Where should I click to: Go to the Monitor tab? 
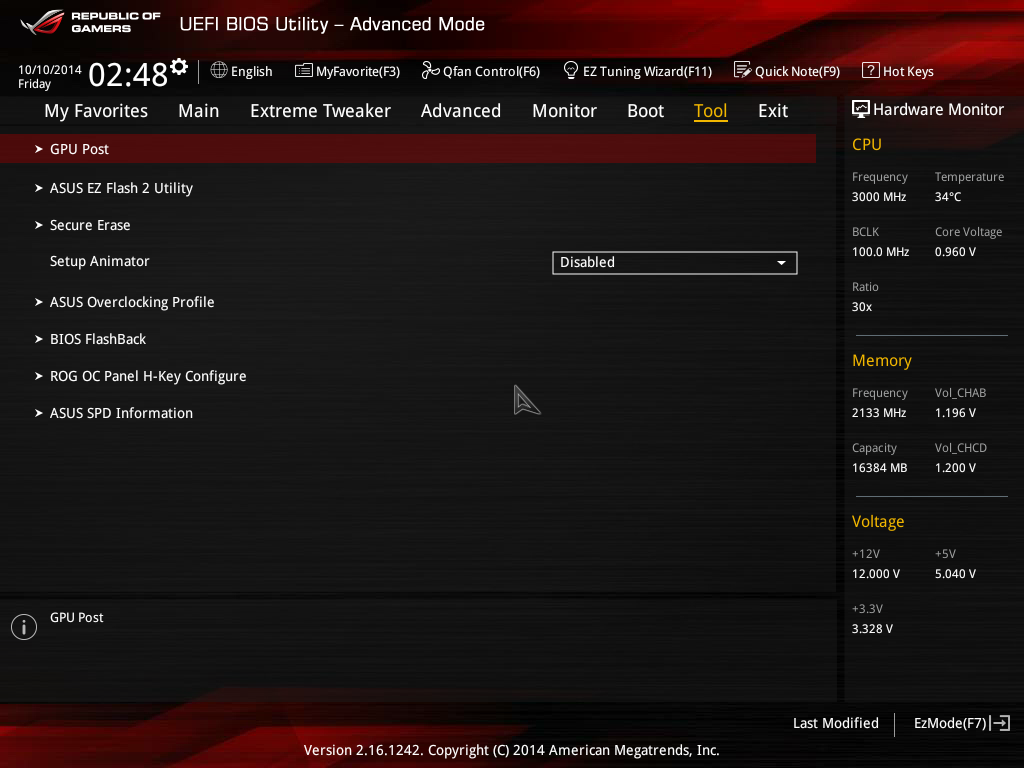[x=564, y=111]
